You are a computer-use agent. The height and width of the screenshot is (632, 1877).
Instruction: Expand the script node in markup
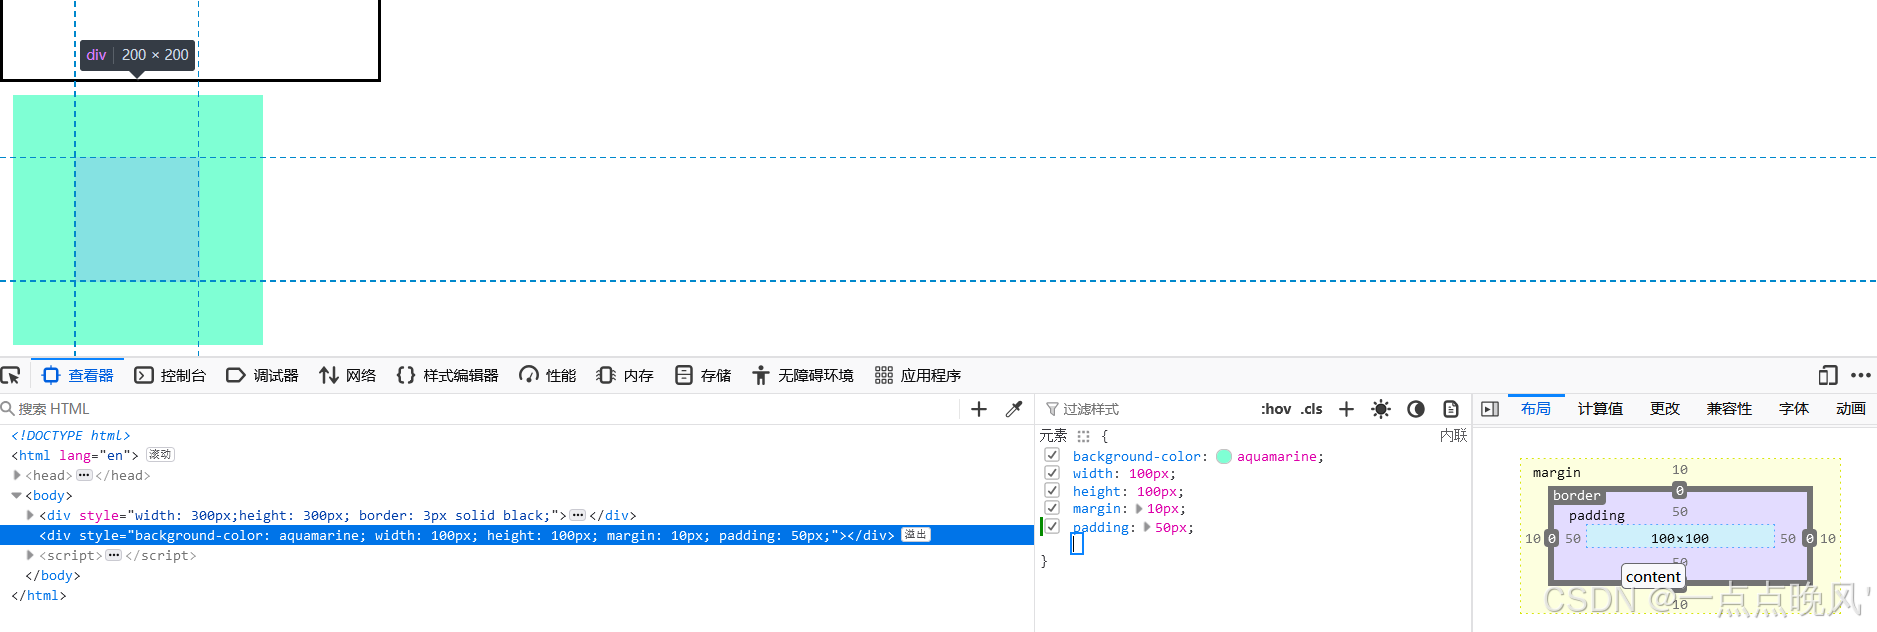31,555
